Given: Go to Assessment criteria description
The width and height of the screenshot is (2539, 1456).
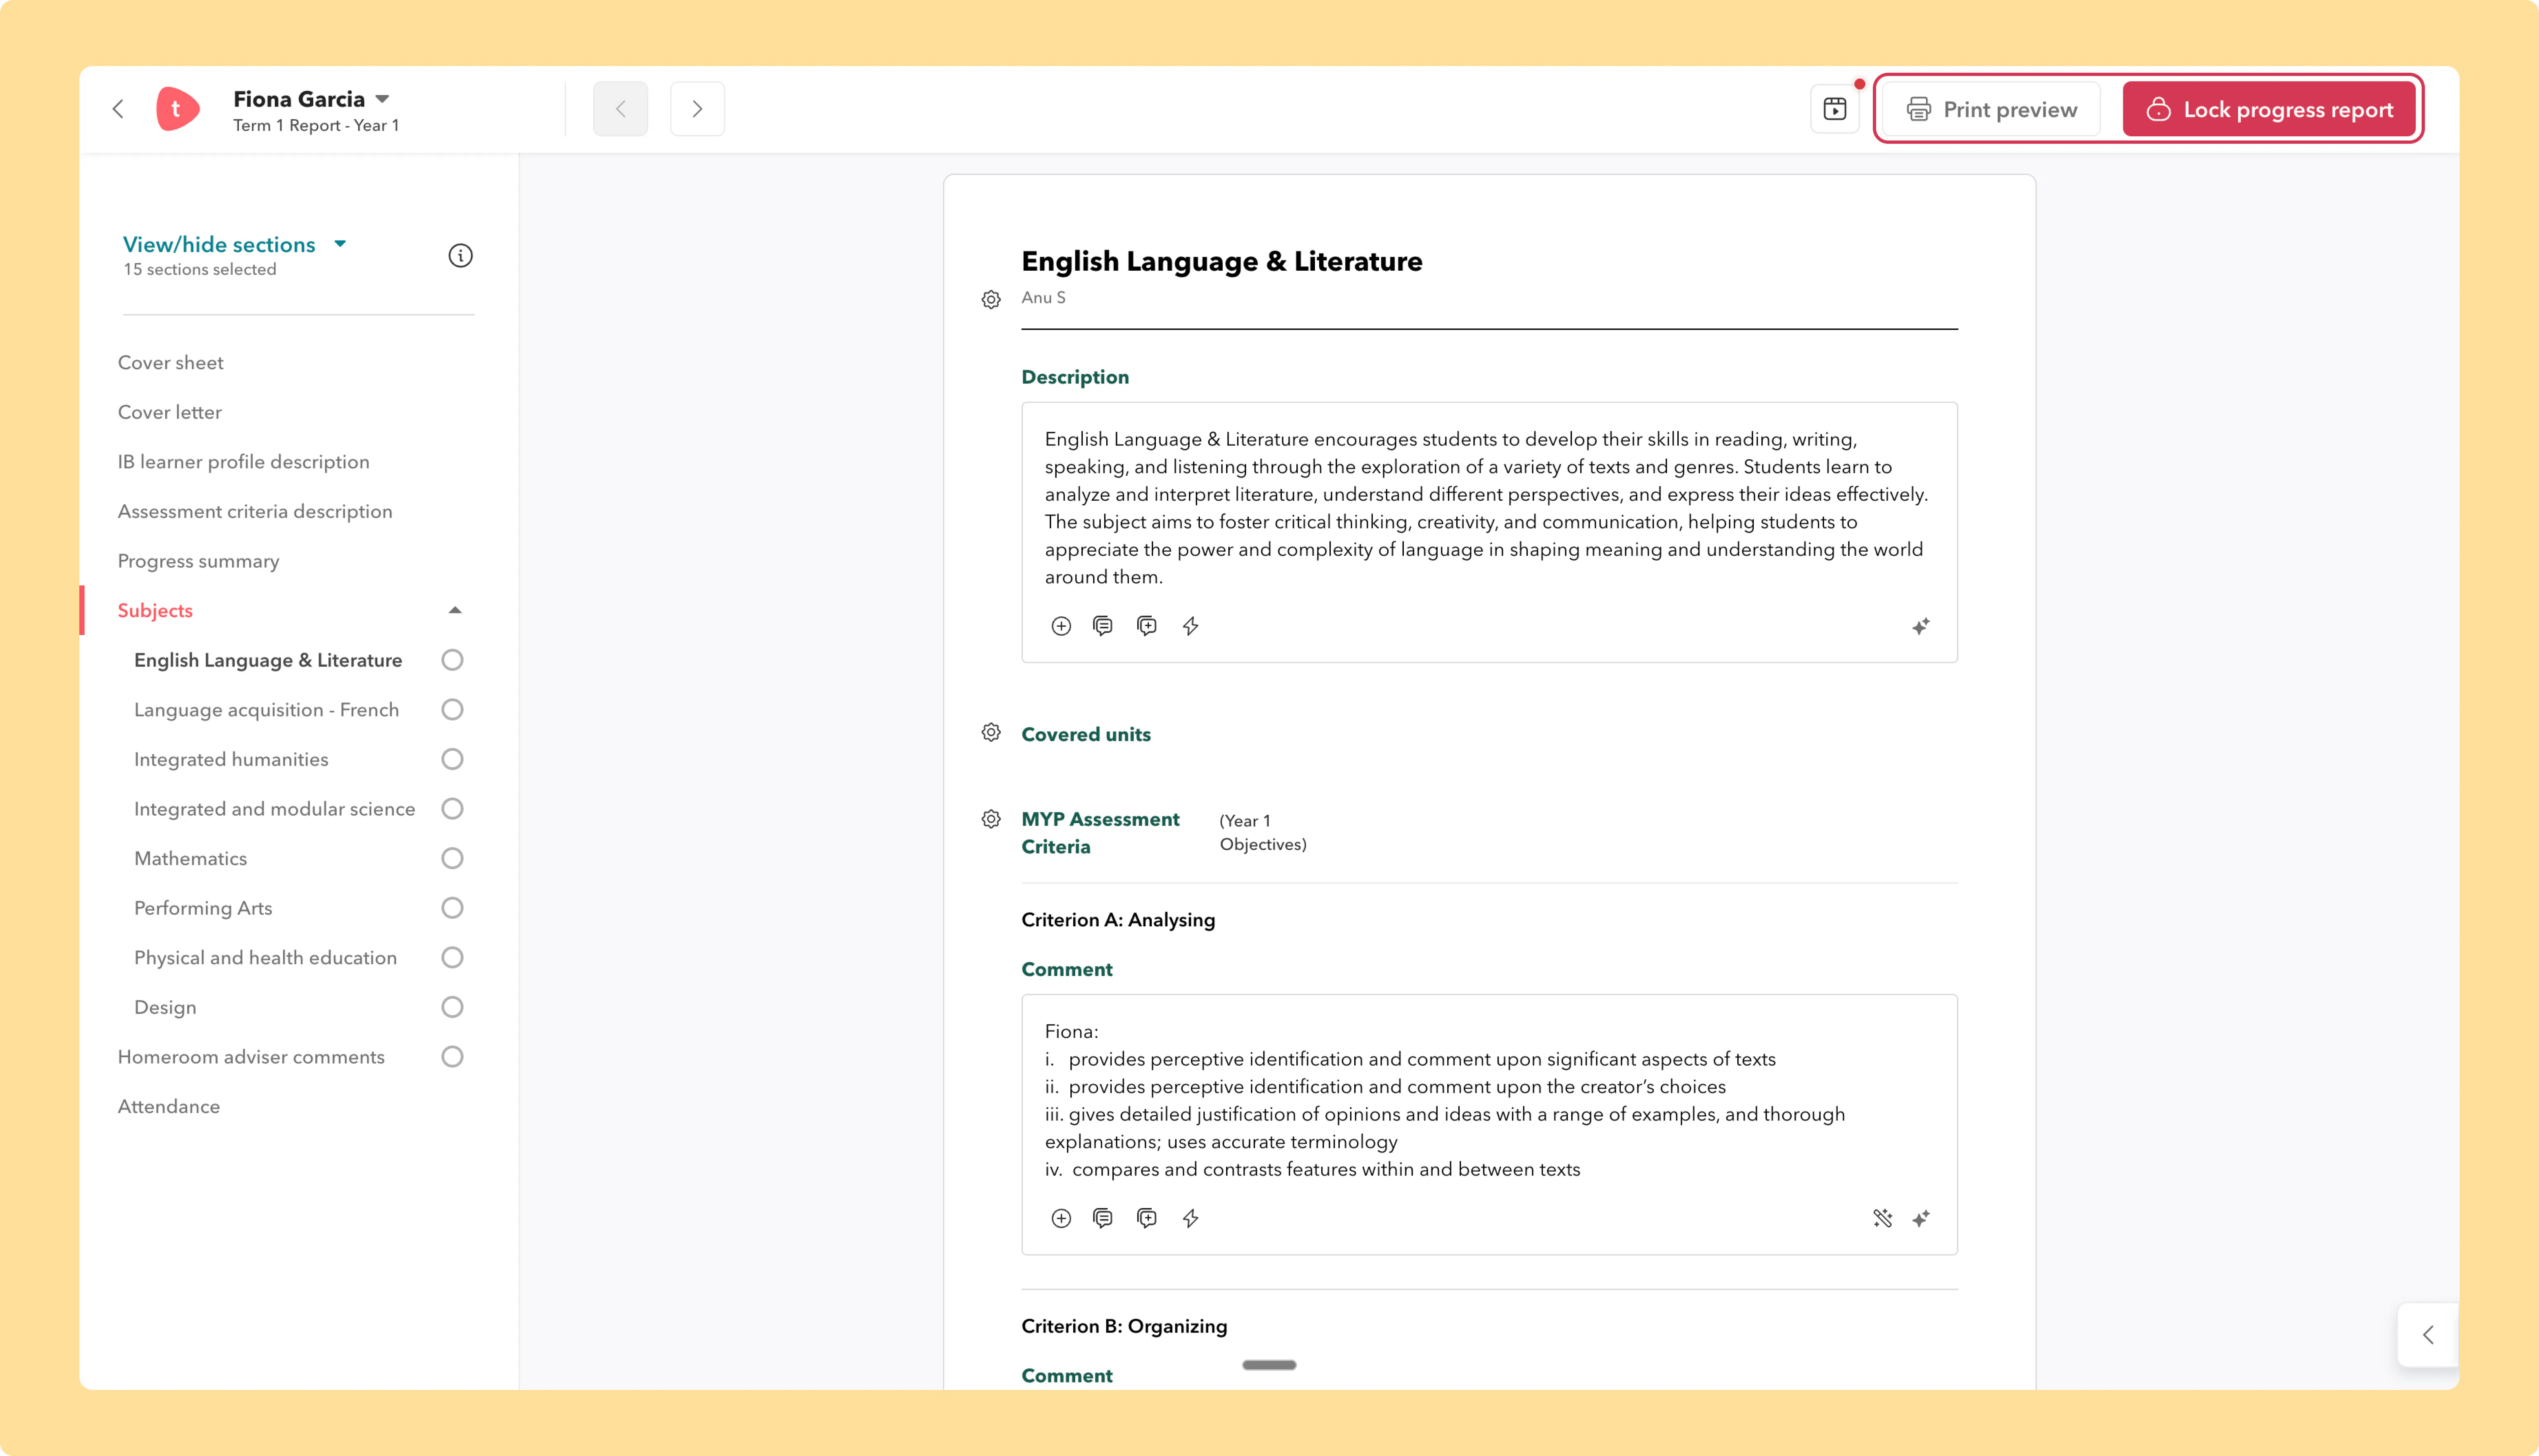Looking at the screenshot, I should click(255, 511).
